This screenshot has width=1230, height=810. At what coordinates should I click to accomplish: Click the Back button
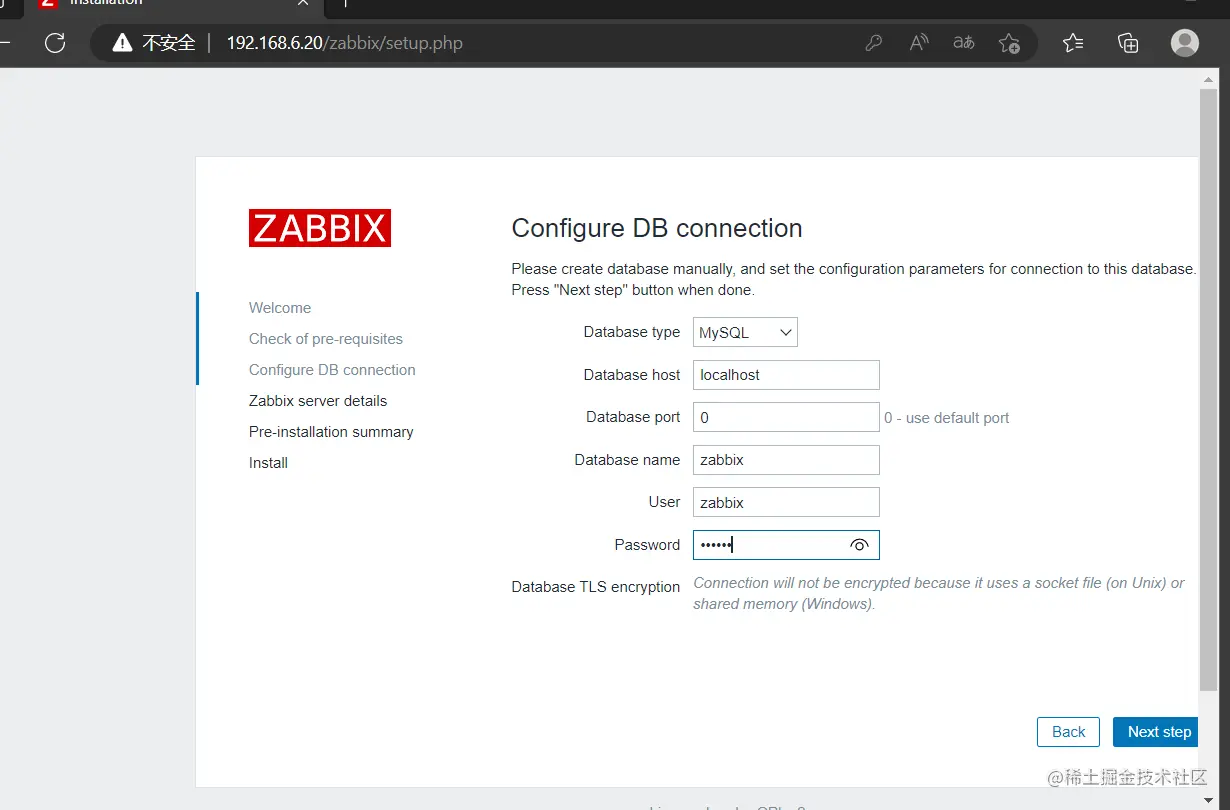[1068, 732]
